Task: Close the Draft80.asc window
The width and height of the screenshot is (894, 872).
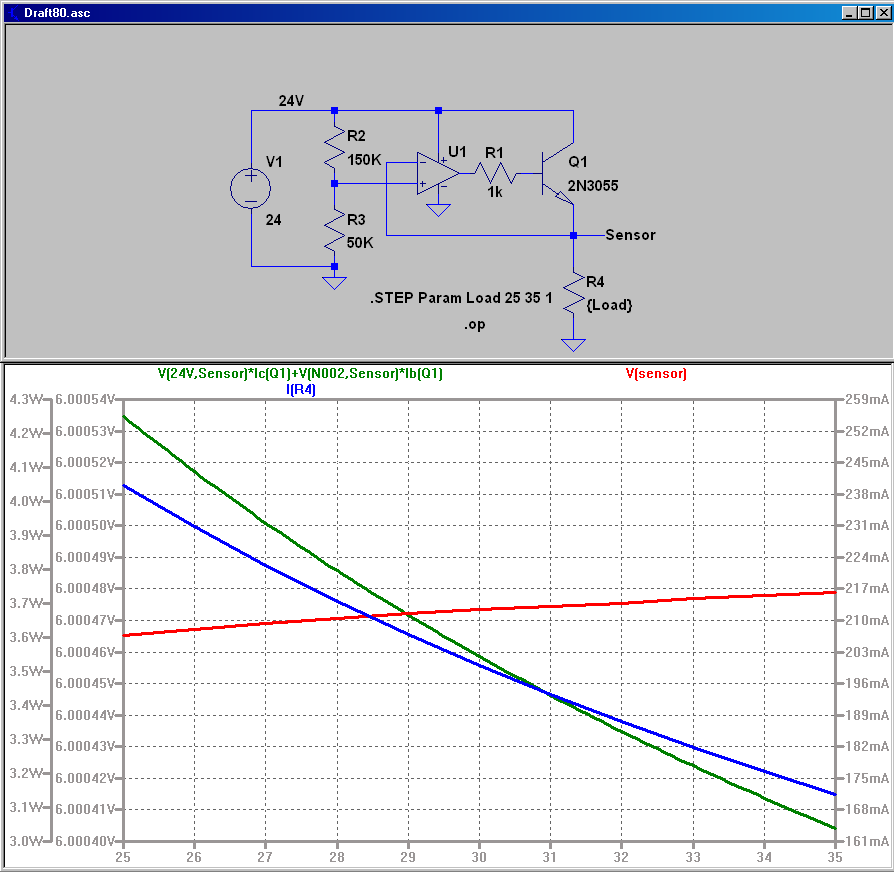Action: coord(883,13)
